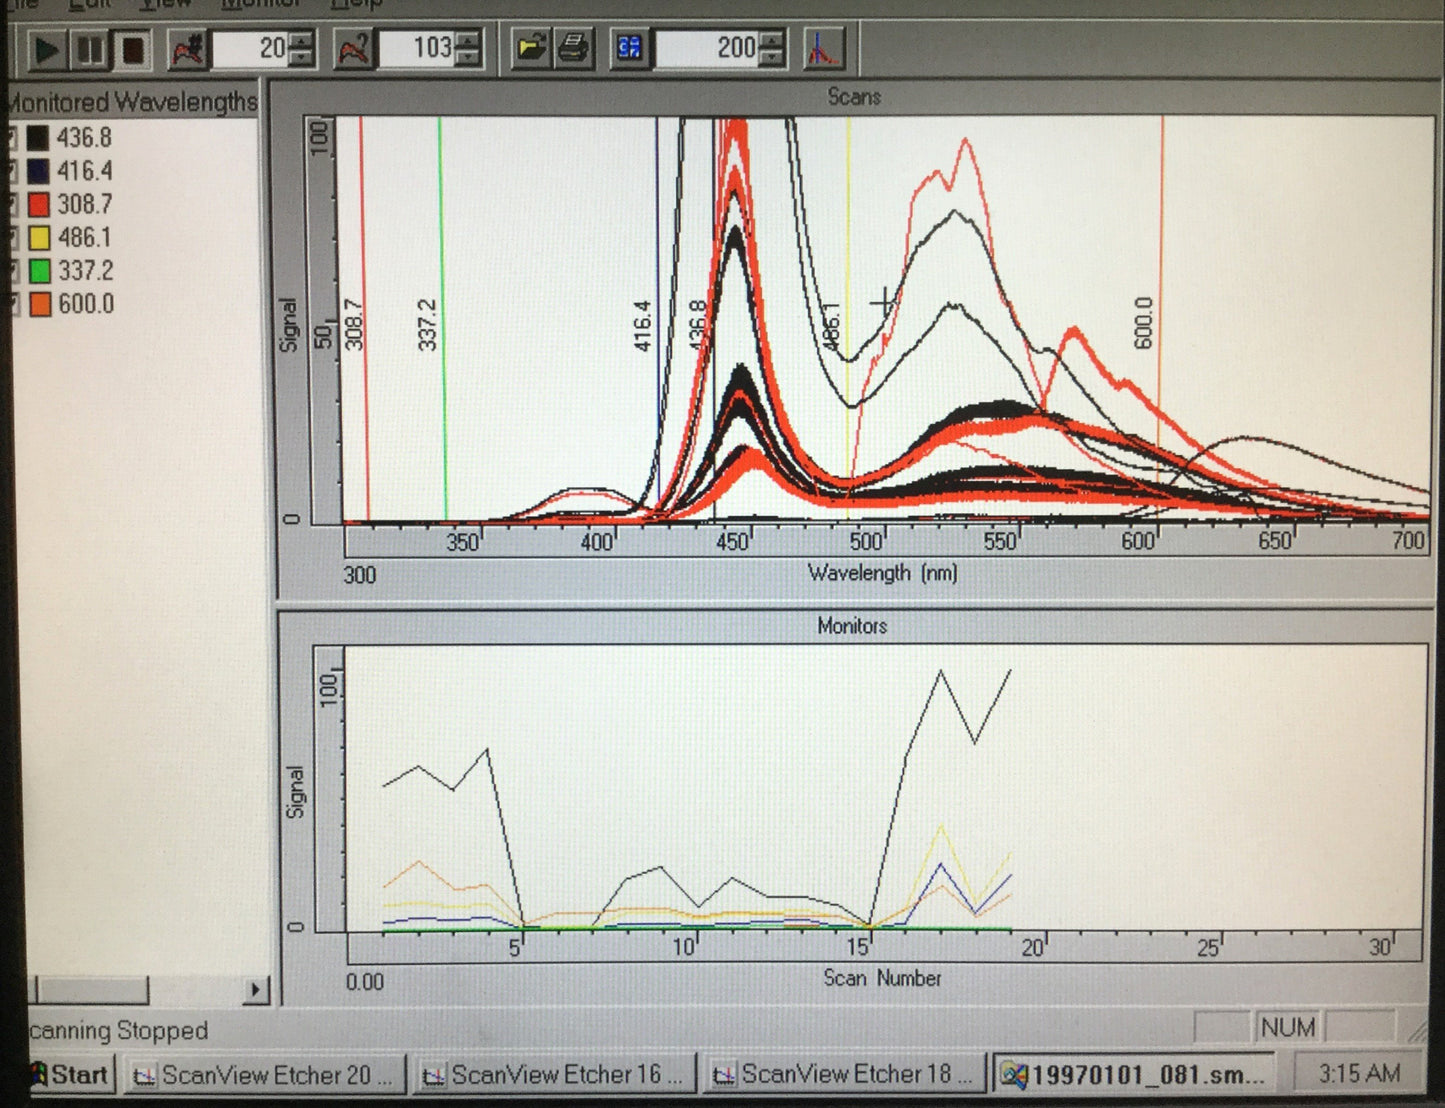Increase the value 200 with up arrow
The height and width of the screenshot is (1108, 1445).
[x=771, y=39]
